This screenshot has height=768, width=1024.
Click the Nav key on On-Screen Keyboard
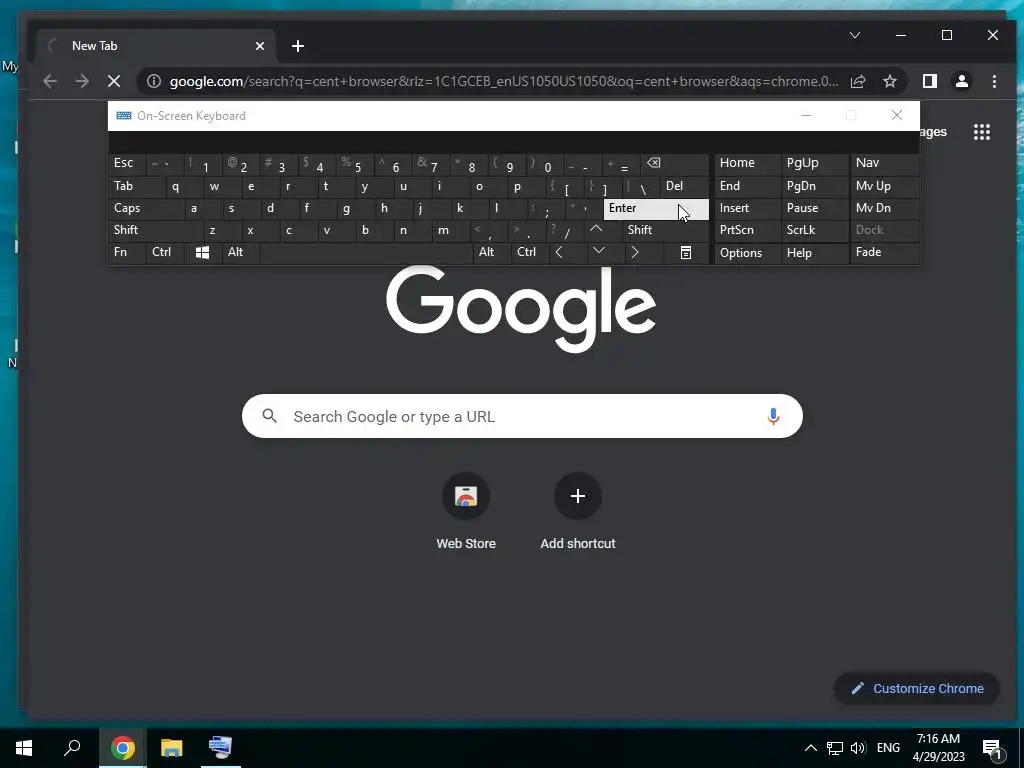click(884, 164)
